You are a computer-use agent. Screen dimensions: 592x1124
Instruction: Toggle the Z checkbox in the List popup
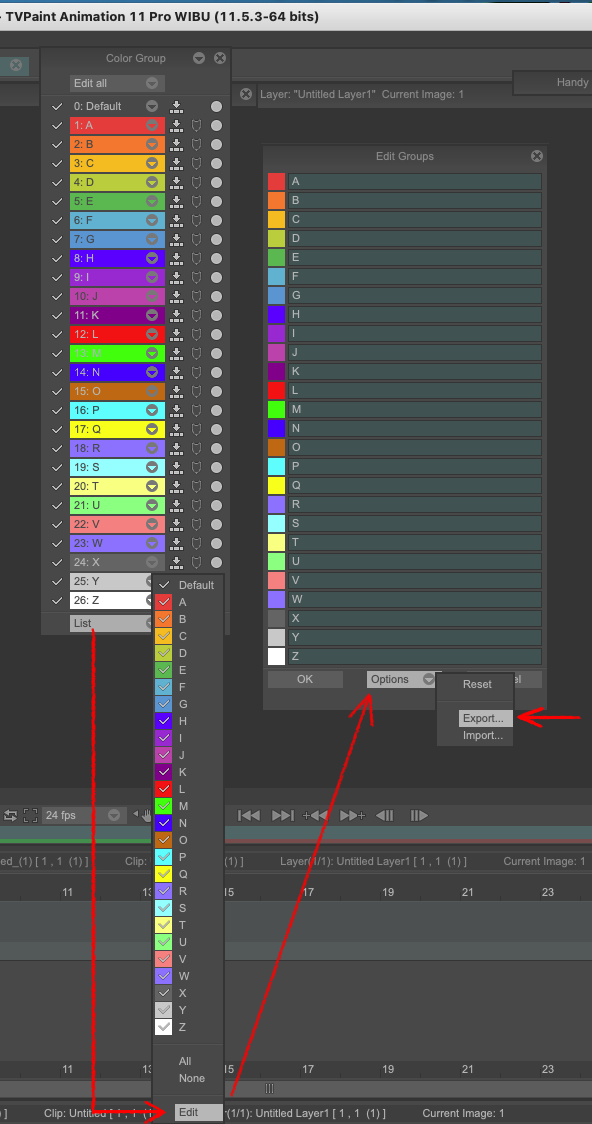pyautogui.click(x=164, y=1027)
